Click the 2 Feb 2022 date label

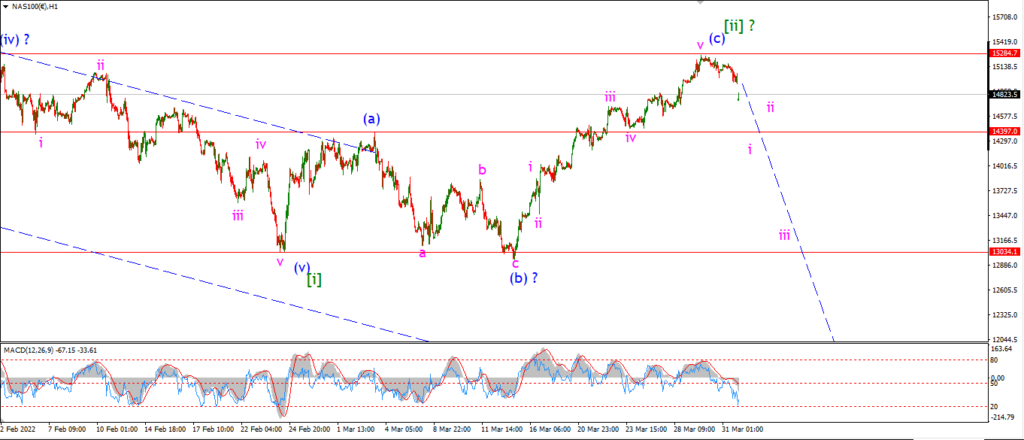(19, 430)
